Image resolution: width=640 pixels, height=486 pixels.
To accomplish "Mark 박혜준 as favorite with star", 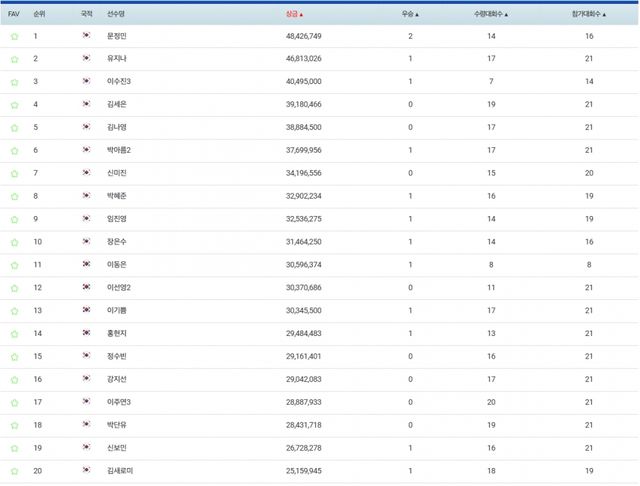I will point(14,197).
